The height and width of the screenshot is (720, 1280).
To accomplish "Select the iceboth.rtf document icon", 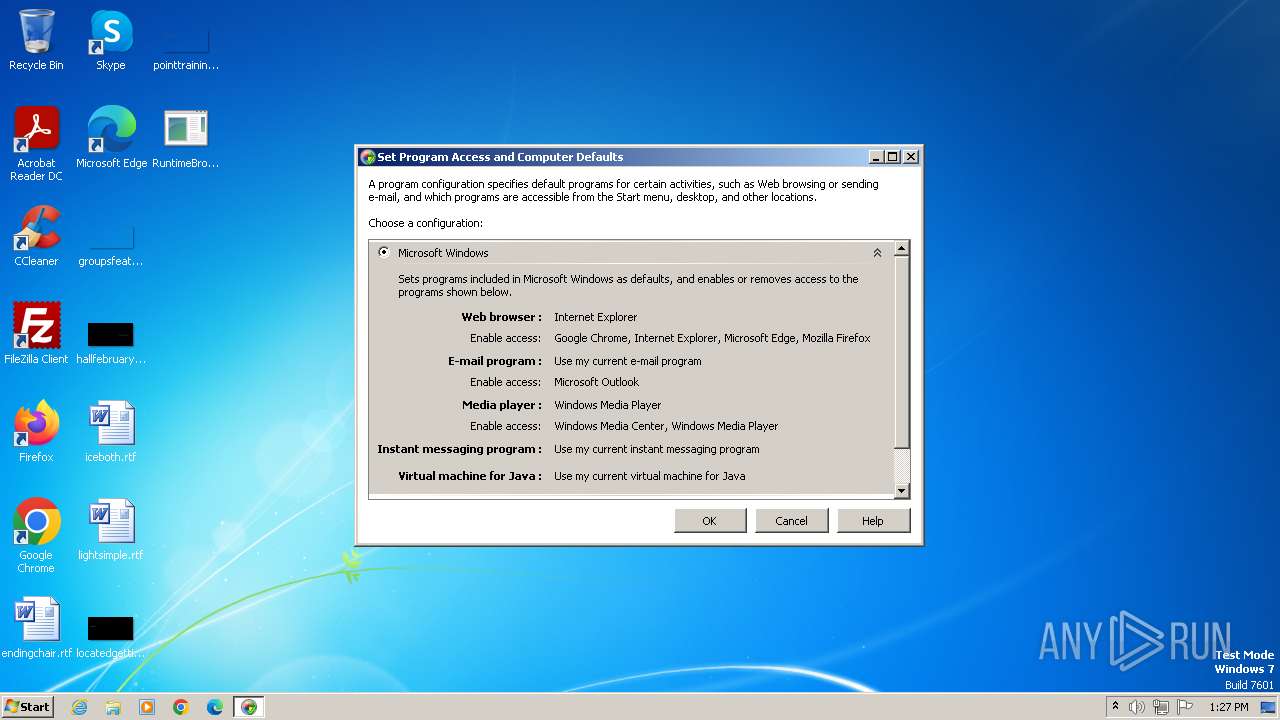I will [x=111, y=432].
